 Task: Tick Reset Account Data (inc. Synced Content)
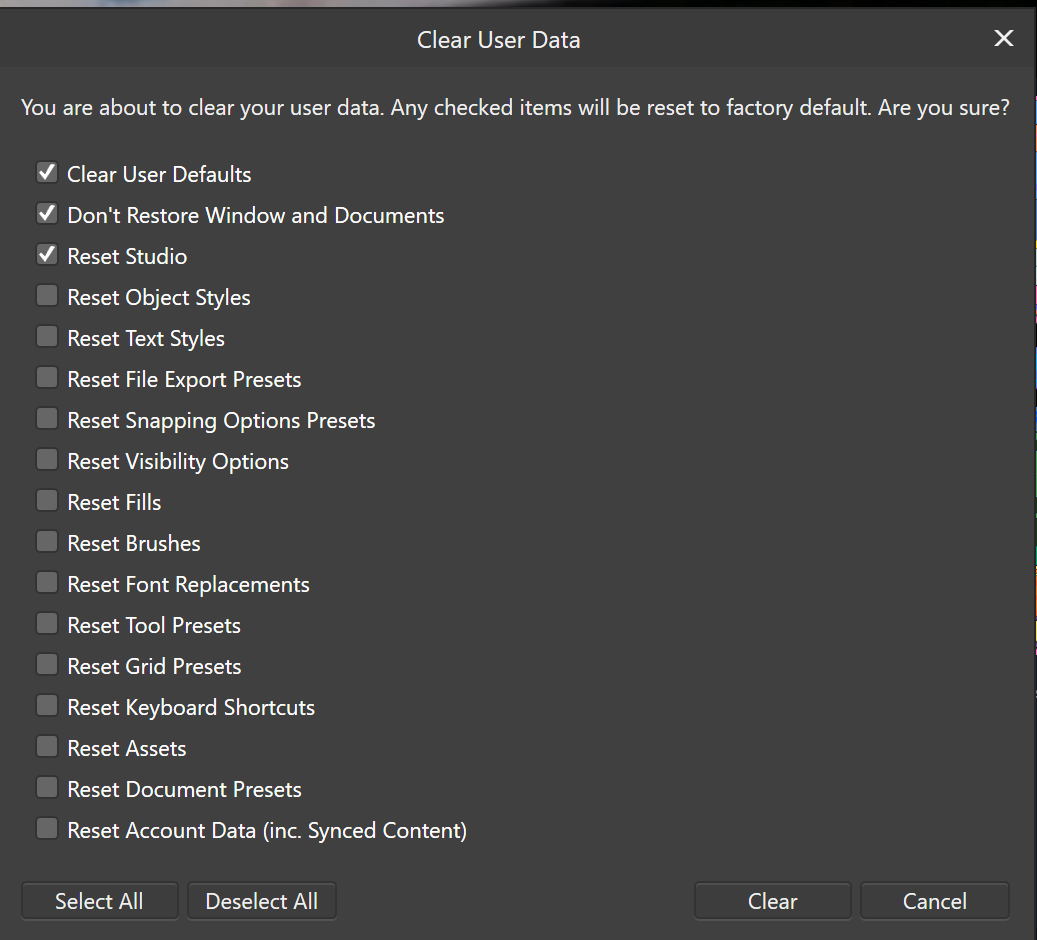[47, 829]
